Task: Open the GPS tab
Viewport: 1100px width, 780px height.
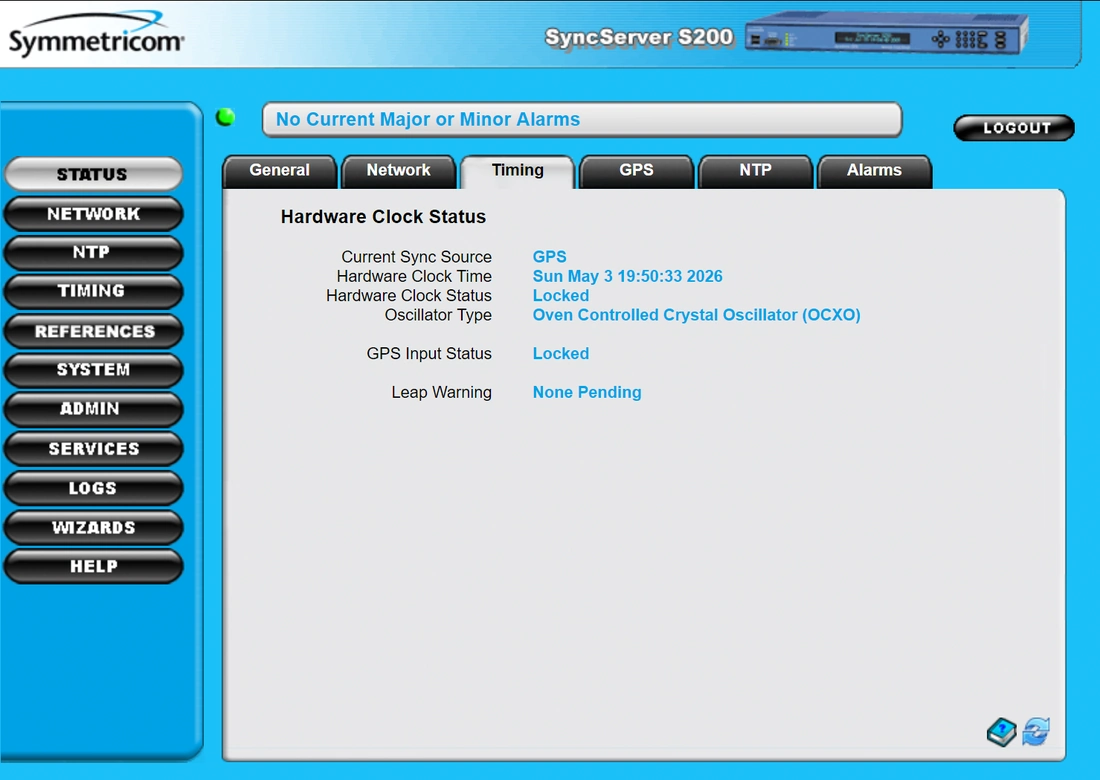Action: pos(636,171)
